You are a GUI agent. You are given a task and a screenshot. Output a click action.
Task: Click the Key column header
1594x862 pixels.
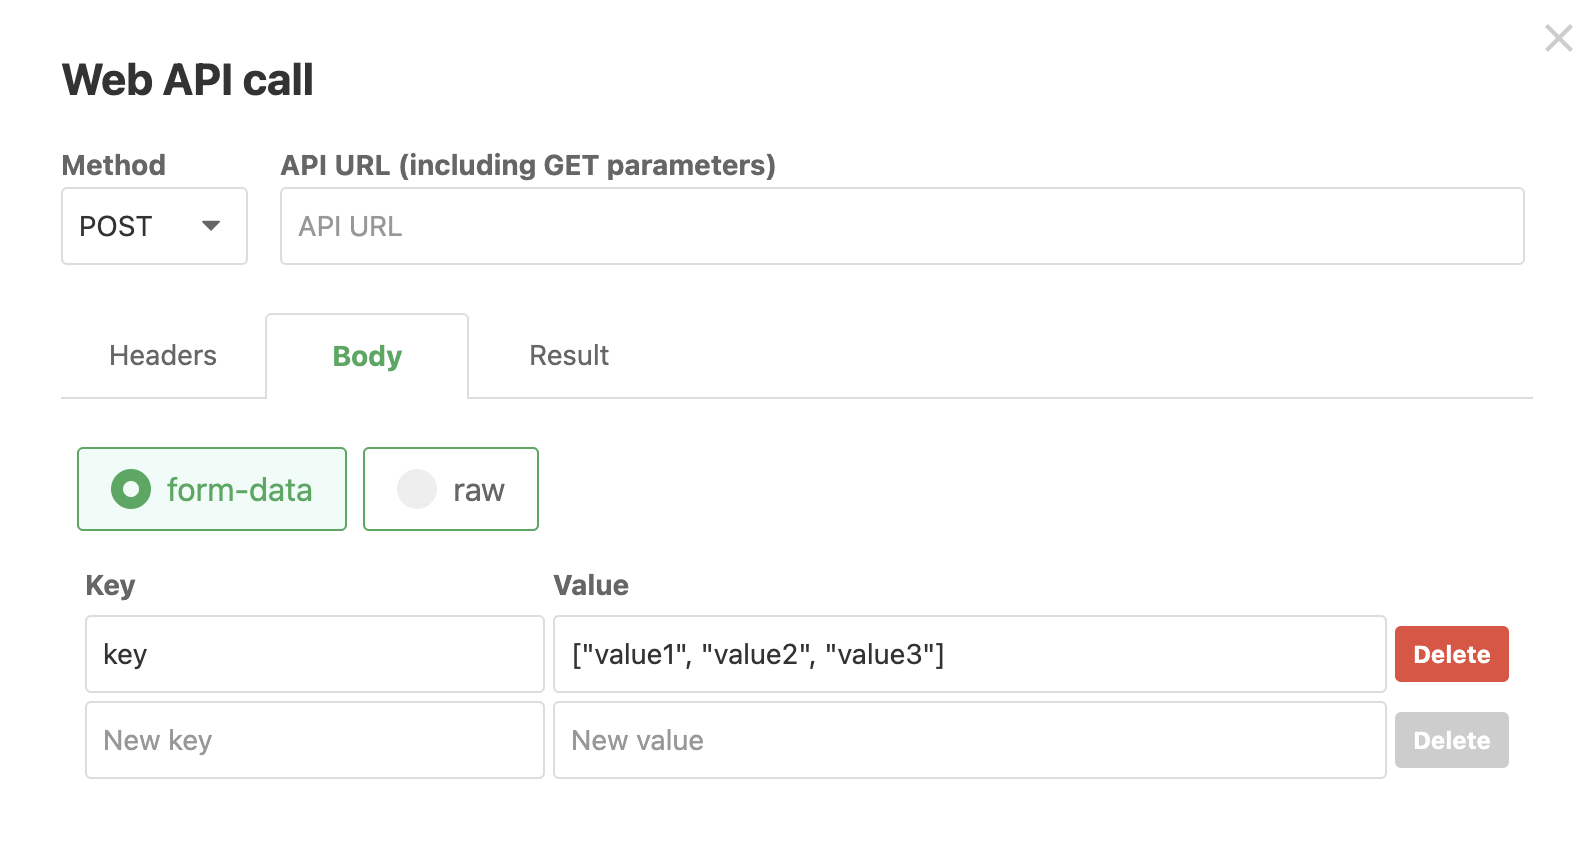pos(110,586)
